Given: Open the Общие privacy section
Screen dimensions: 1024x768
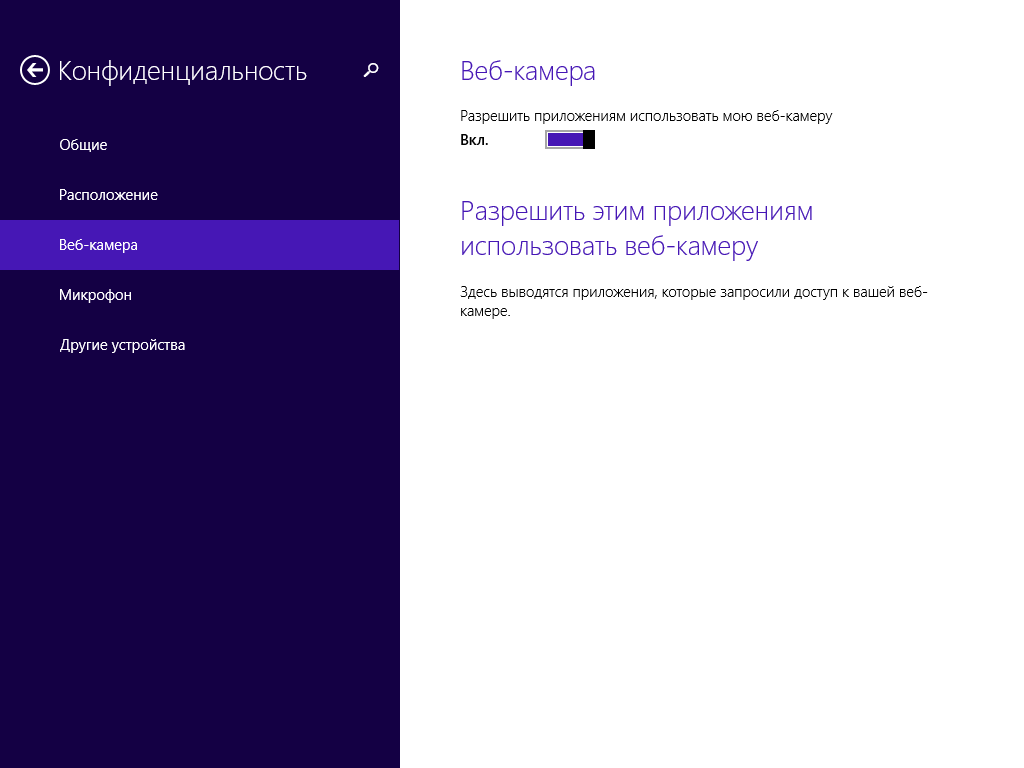Looking at the screenshot, I should pyautogui.click(x=83, y=145).
